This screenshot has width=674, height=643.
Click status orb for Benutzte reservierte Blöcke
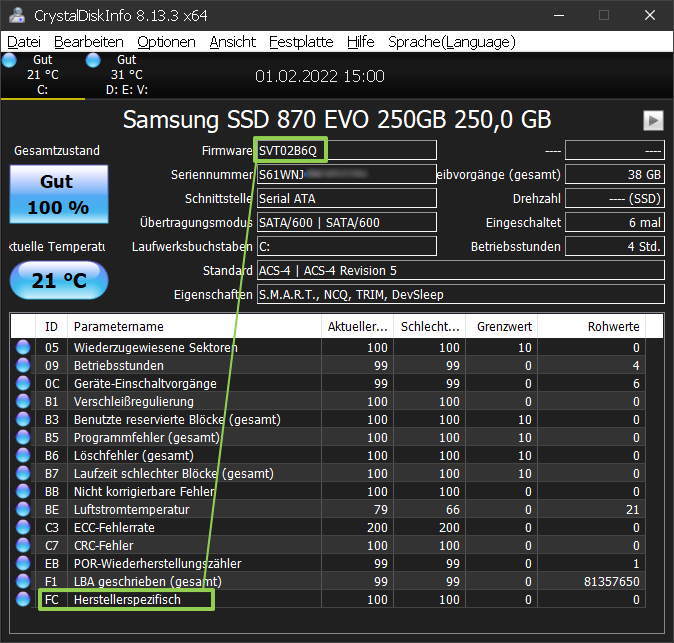click(23, 419)
